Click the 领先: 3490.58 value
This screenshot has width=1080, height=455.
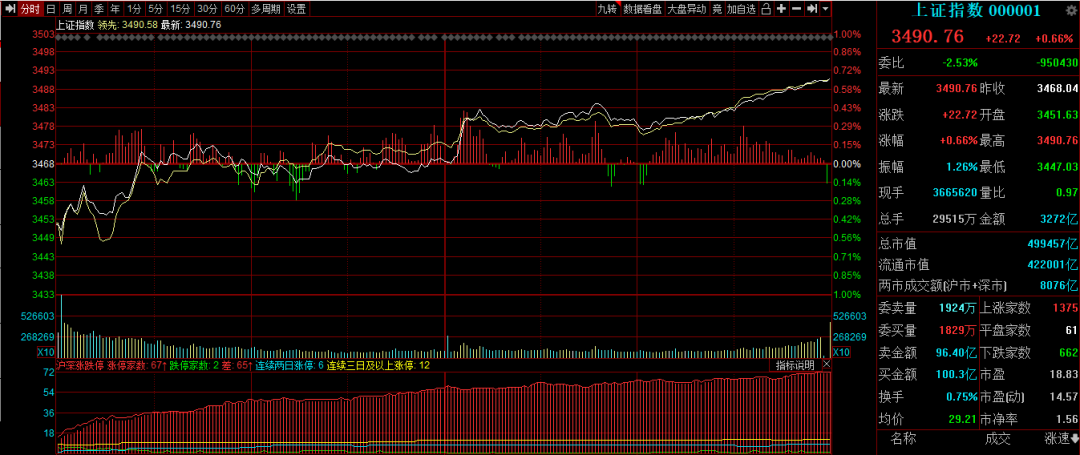127,24
